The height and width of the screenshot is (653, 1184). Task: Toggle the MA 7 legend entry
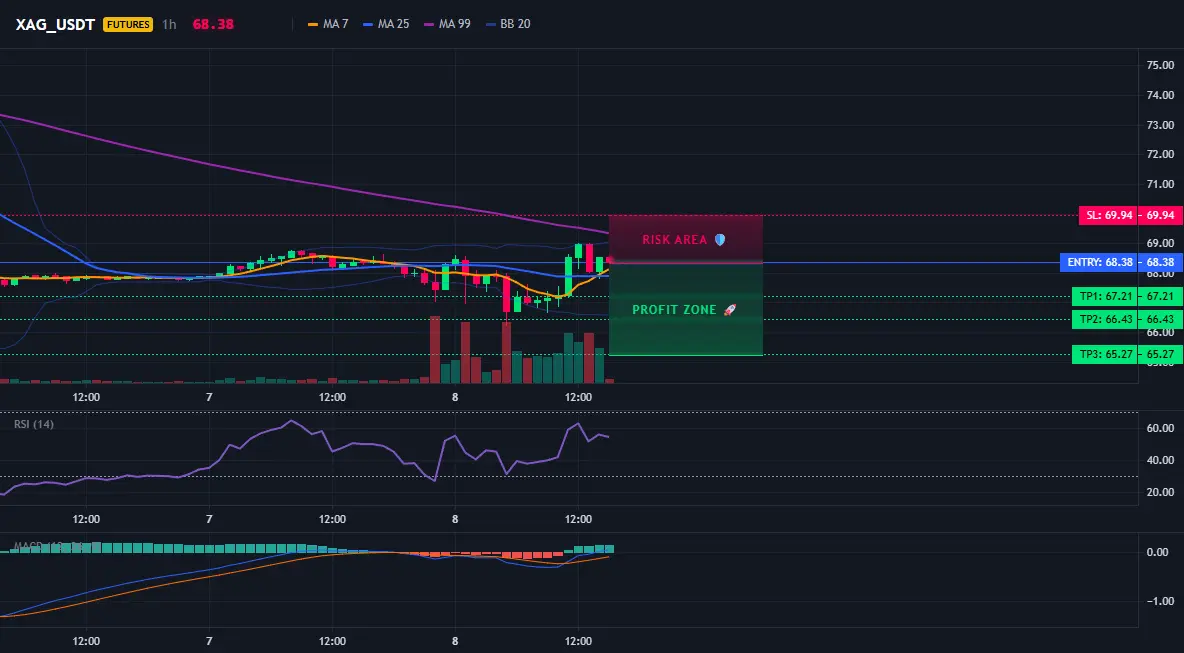(x=328, y=24)
